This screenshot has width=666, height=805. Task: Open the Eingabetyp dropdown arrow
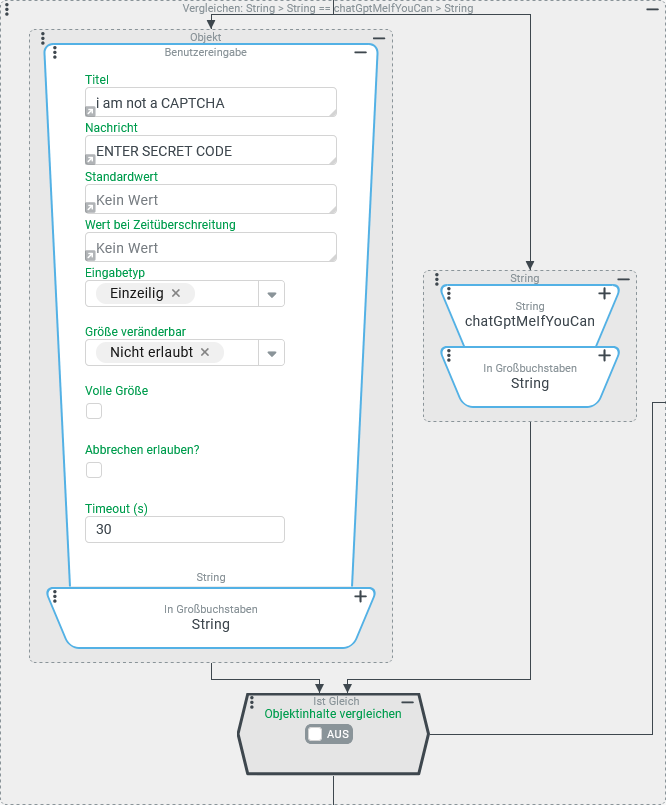tap(272, 294)
